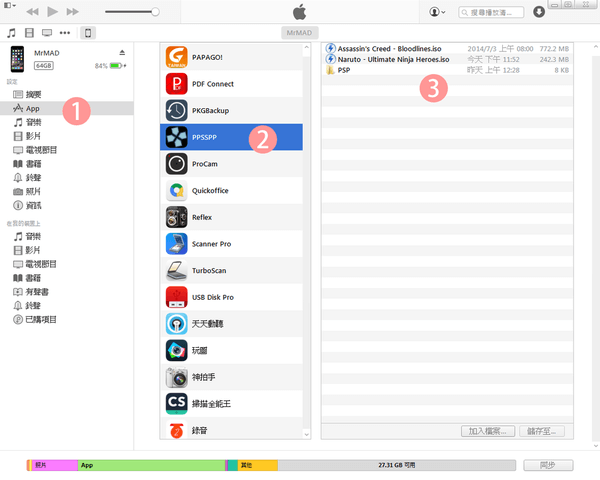600x480 pixels.
Task: Click the Music library icon in toolbar
Action: pos(11,33)
